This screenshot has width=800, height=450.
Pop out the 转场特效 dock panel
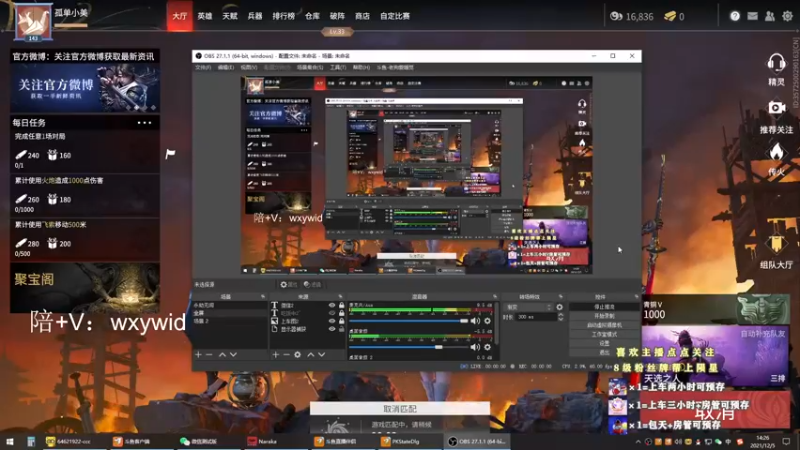[x=561, y=296]
